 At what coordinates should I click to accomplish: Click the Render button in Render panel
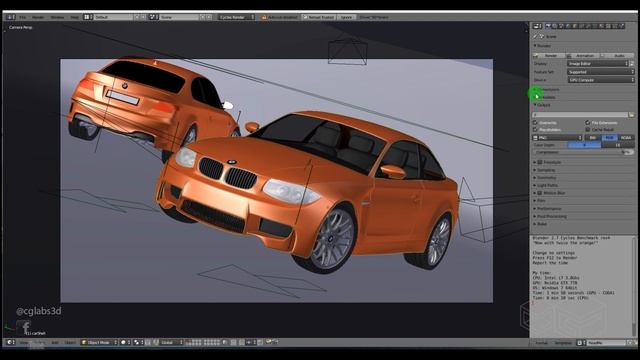pos(549,56)
